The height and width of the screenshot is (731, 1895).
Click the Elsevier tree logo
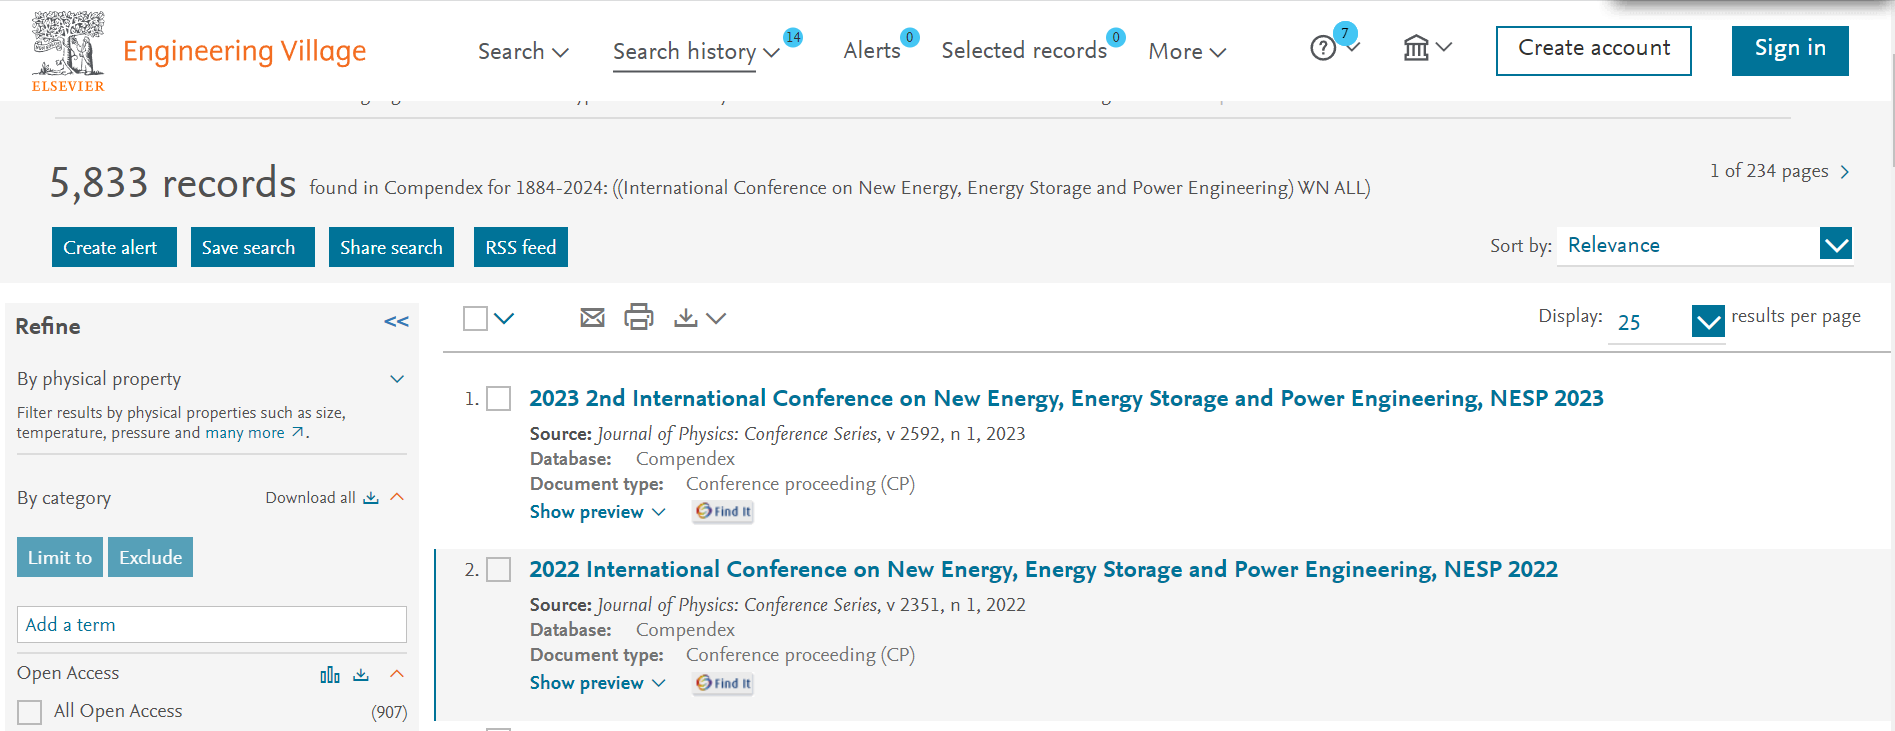point(68,51)
